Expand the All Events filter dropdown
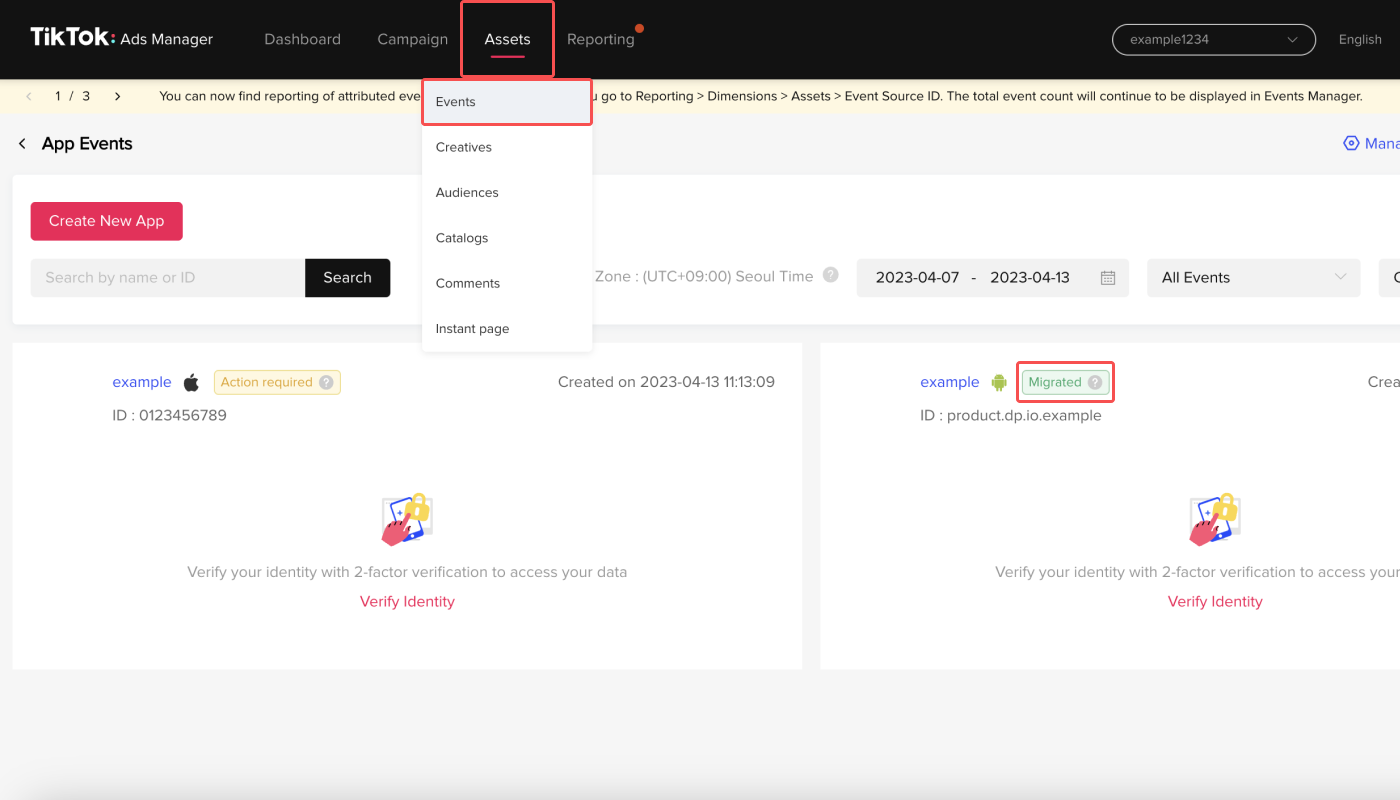This screenshot has width=1400, height=800. (x=1254, y=278)
